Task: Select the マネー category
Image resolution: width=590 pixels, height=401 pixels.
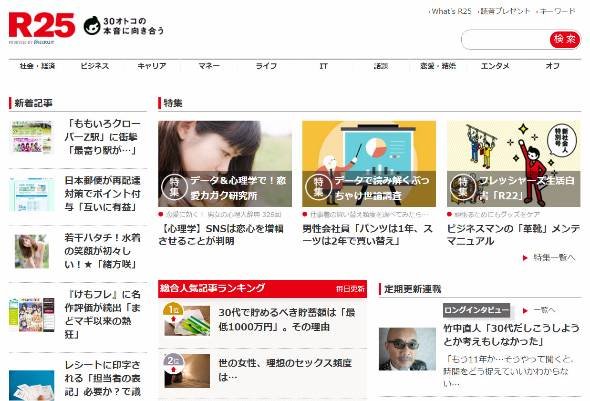Action: [209, 66]
